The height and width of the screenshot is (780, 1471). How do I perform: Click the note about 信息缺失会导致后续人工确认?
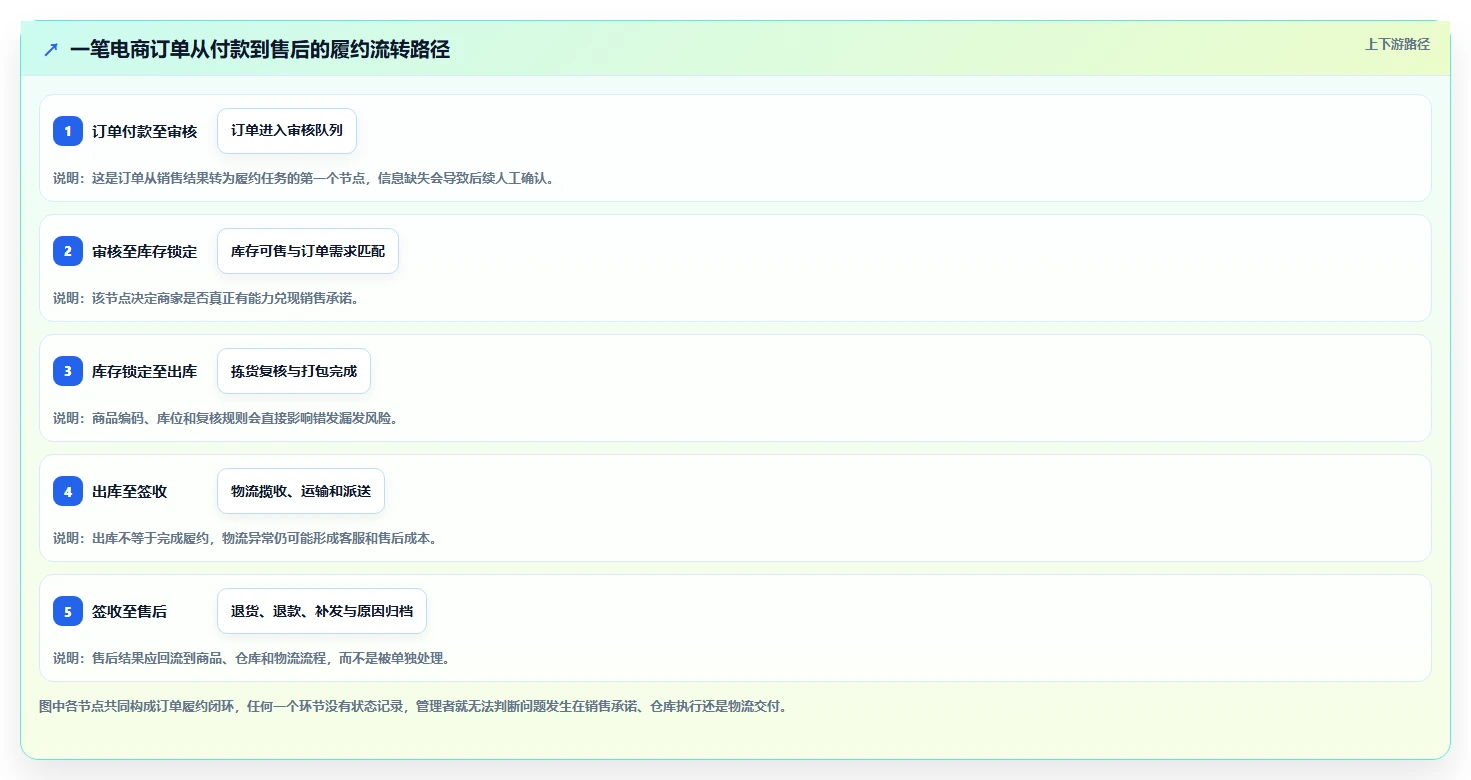(304, 178)
